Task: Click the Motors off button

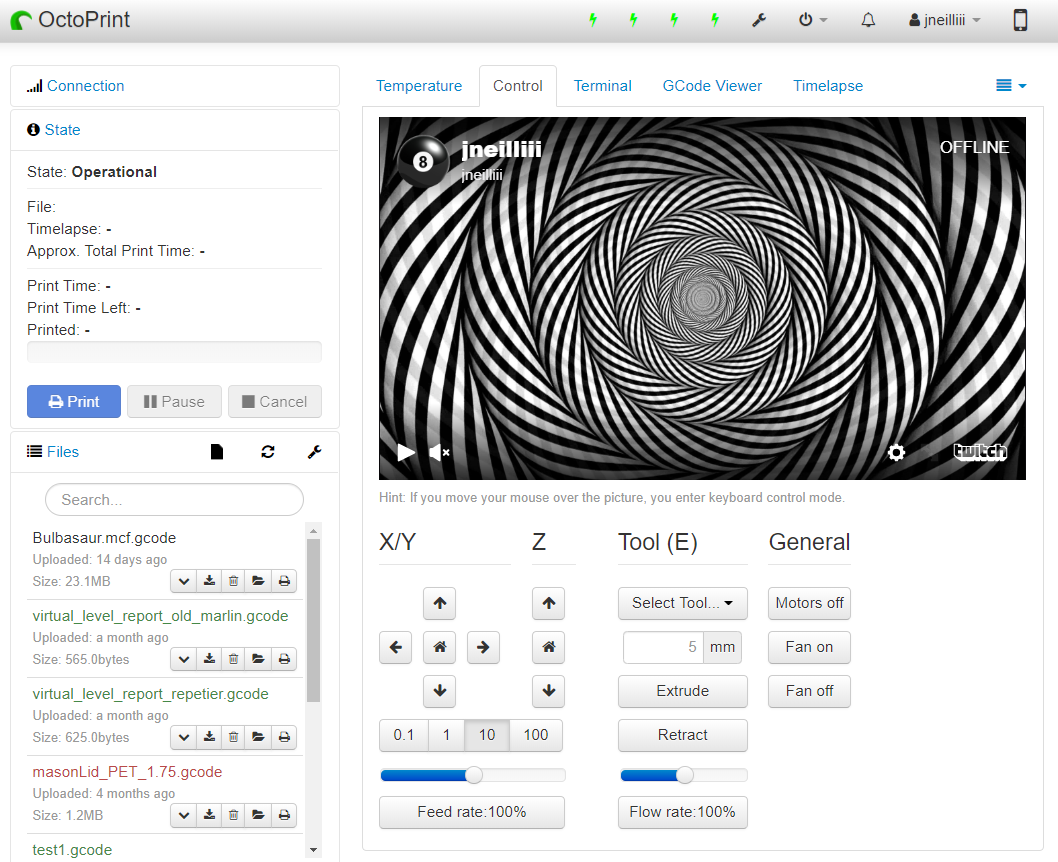Action: 809,603
